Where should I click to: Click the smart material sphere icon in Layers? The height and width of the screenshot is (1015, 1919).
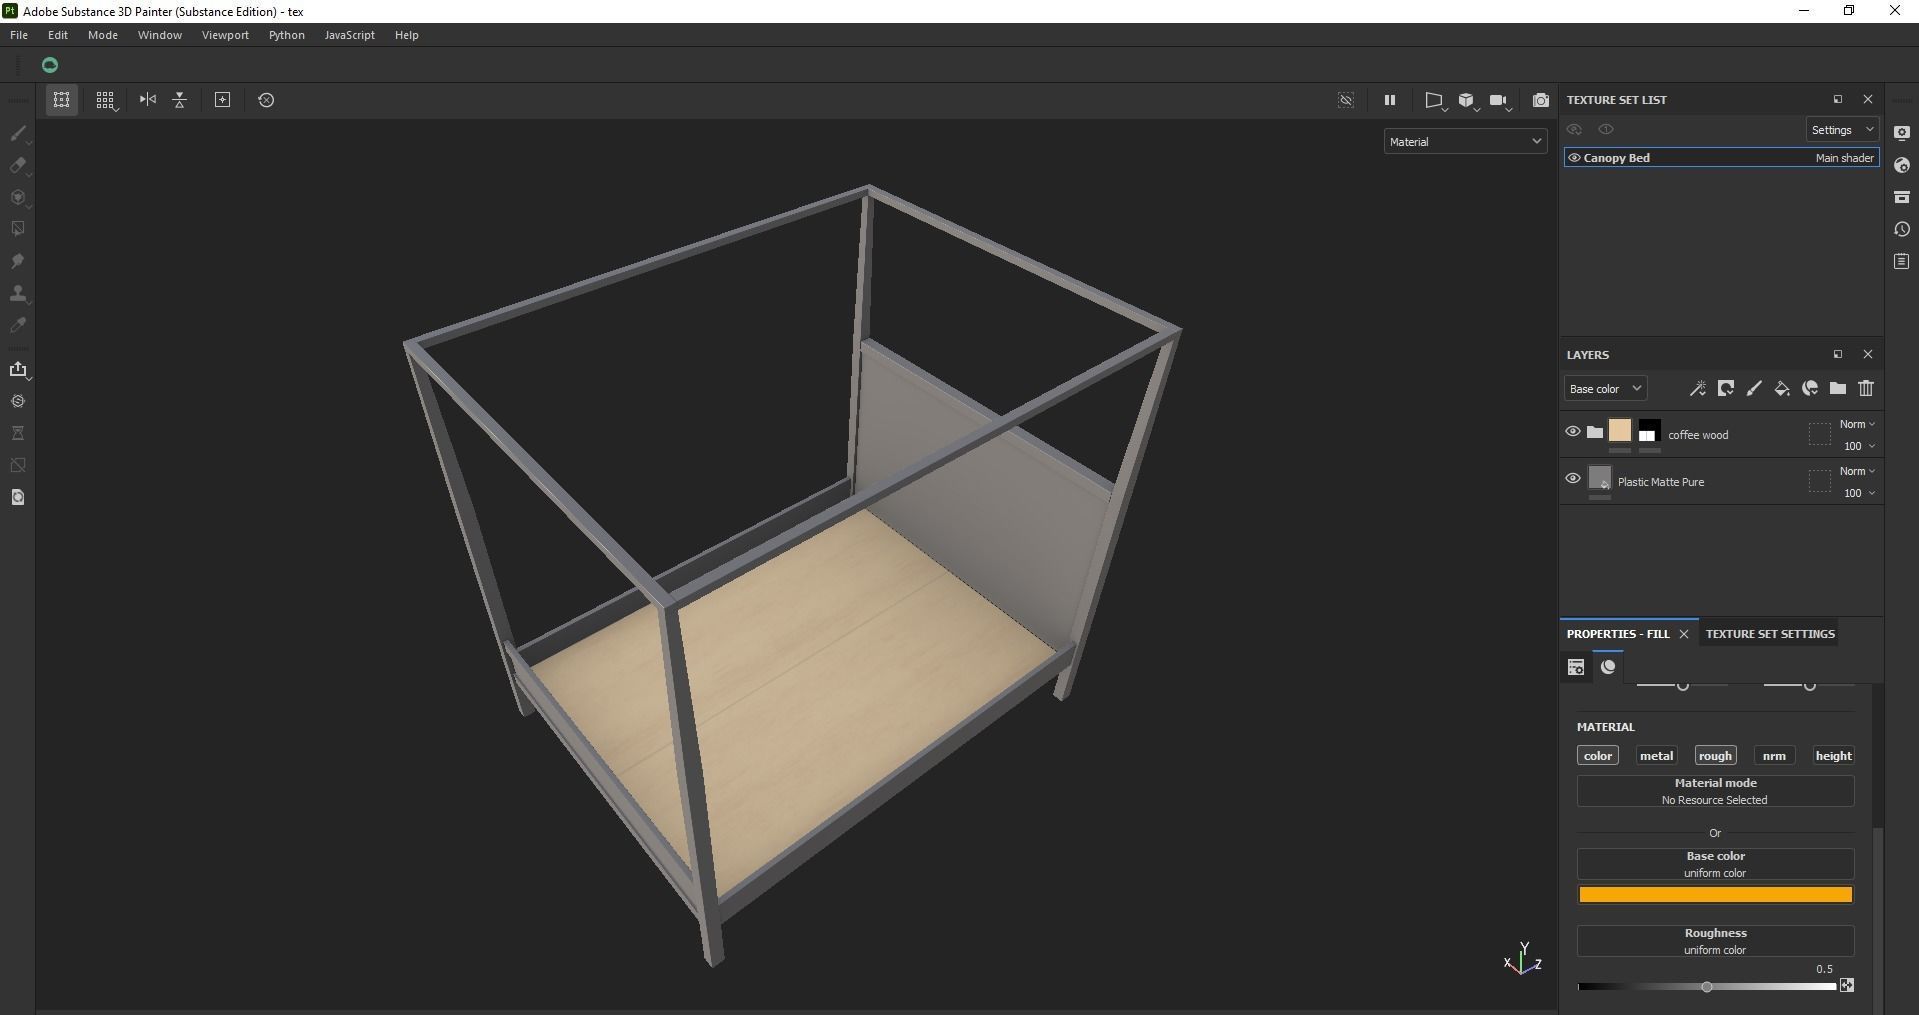(1810, 388)
